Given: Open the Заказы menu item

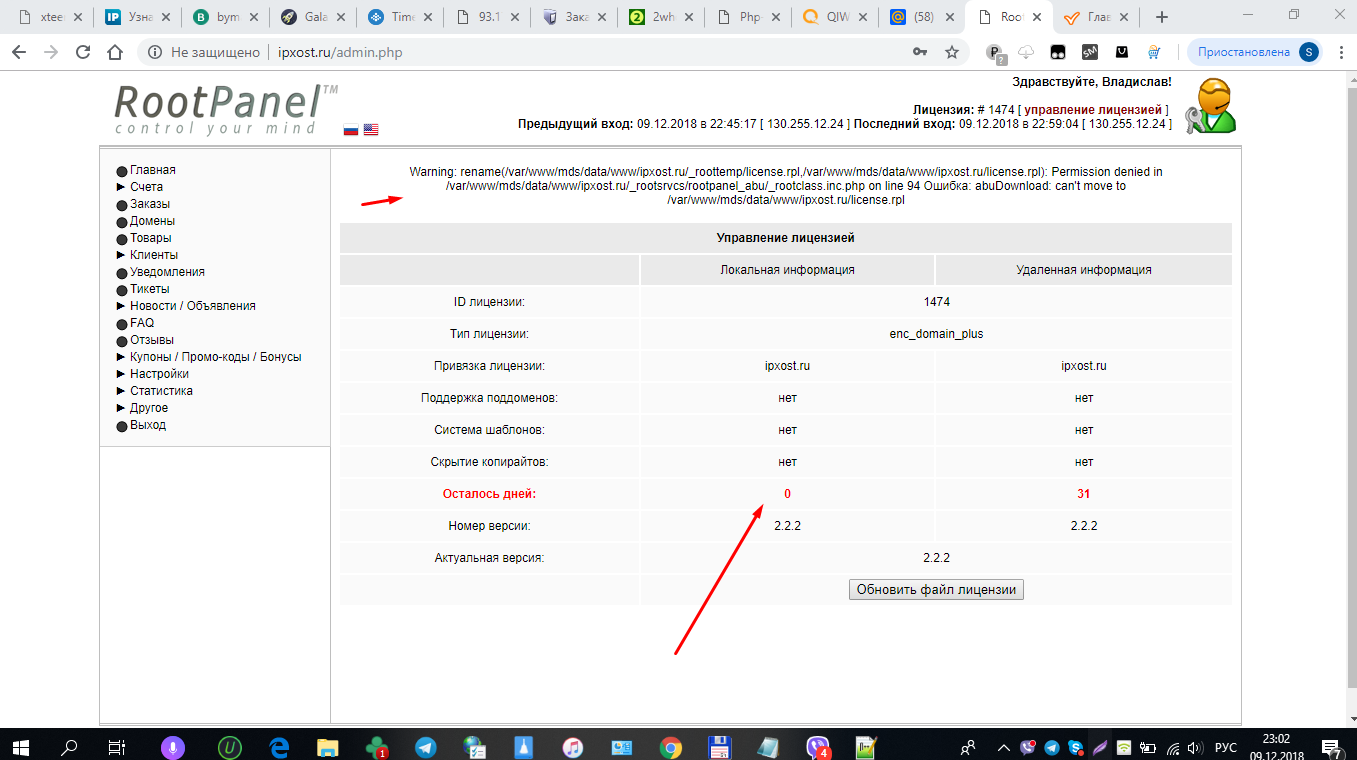Looking at the screenshot, I should pos(149,204).
